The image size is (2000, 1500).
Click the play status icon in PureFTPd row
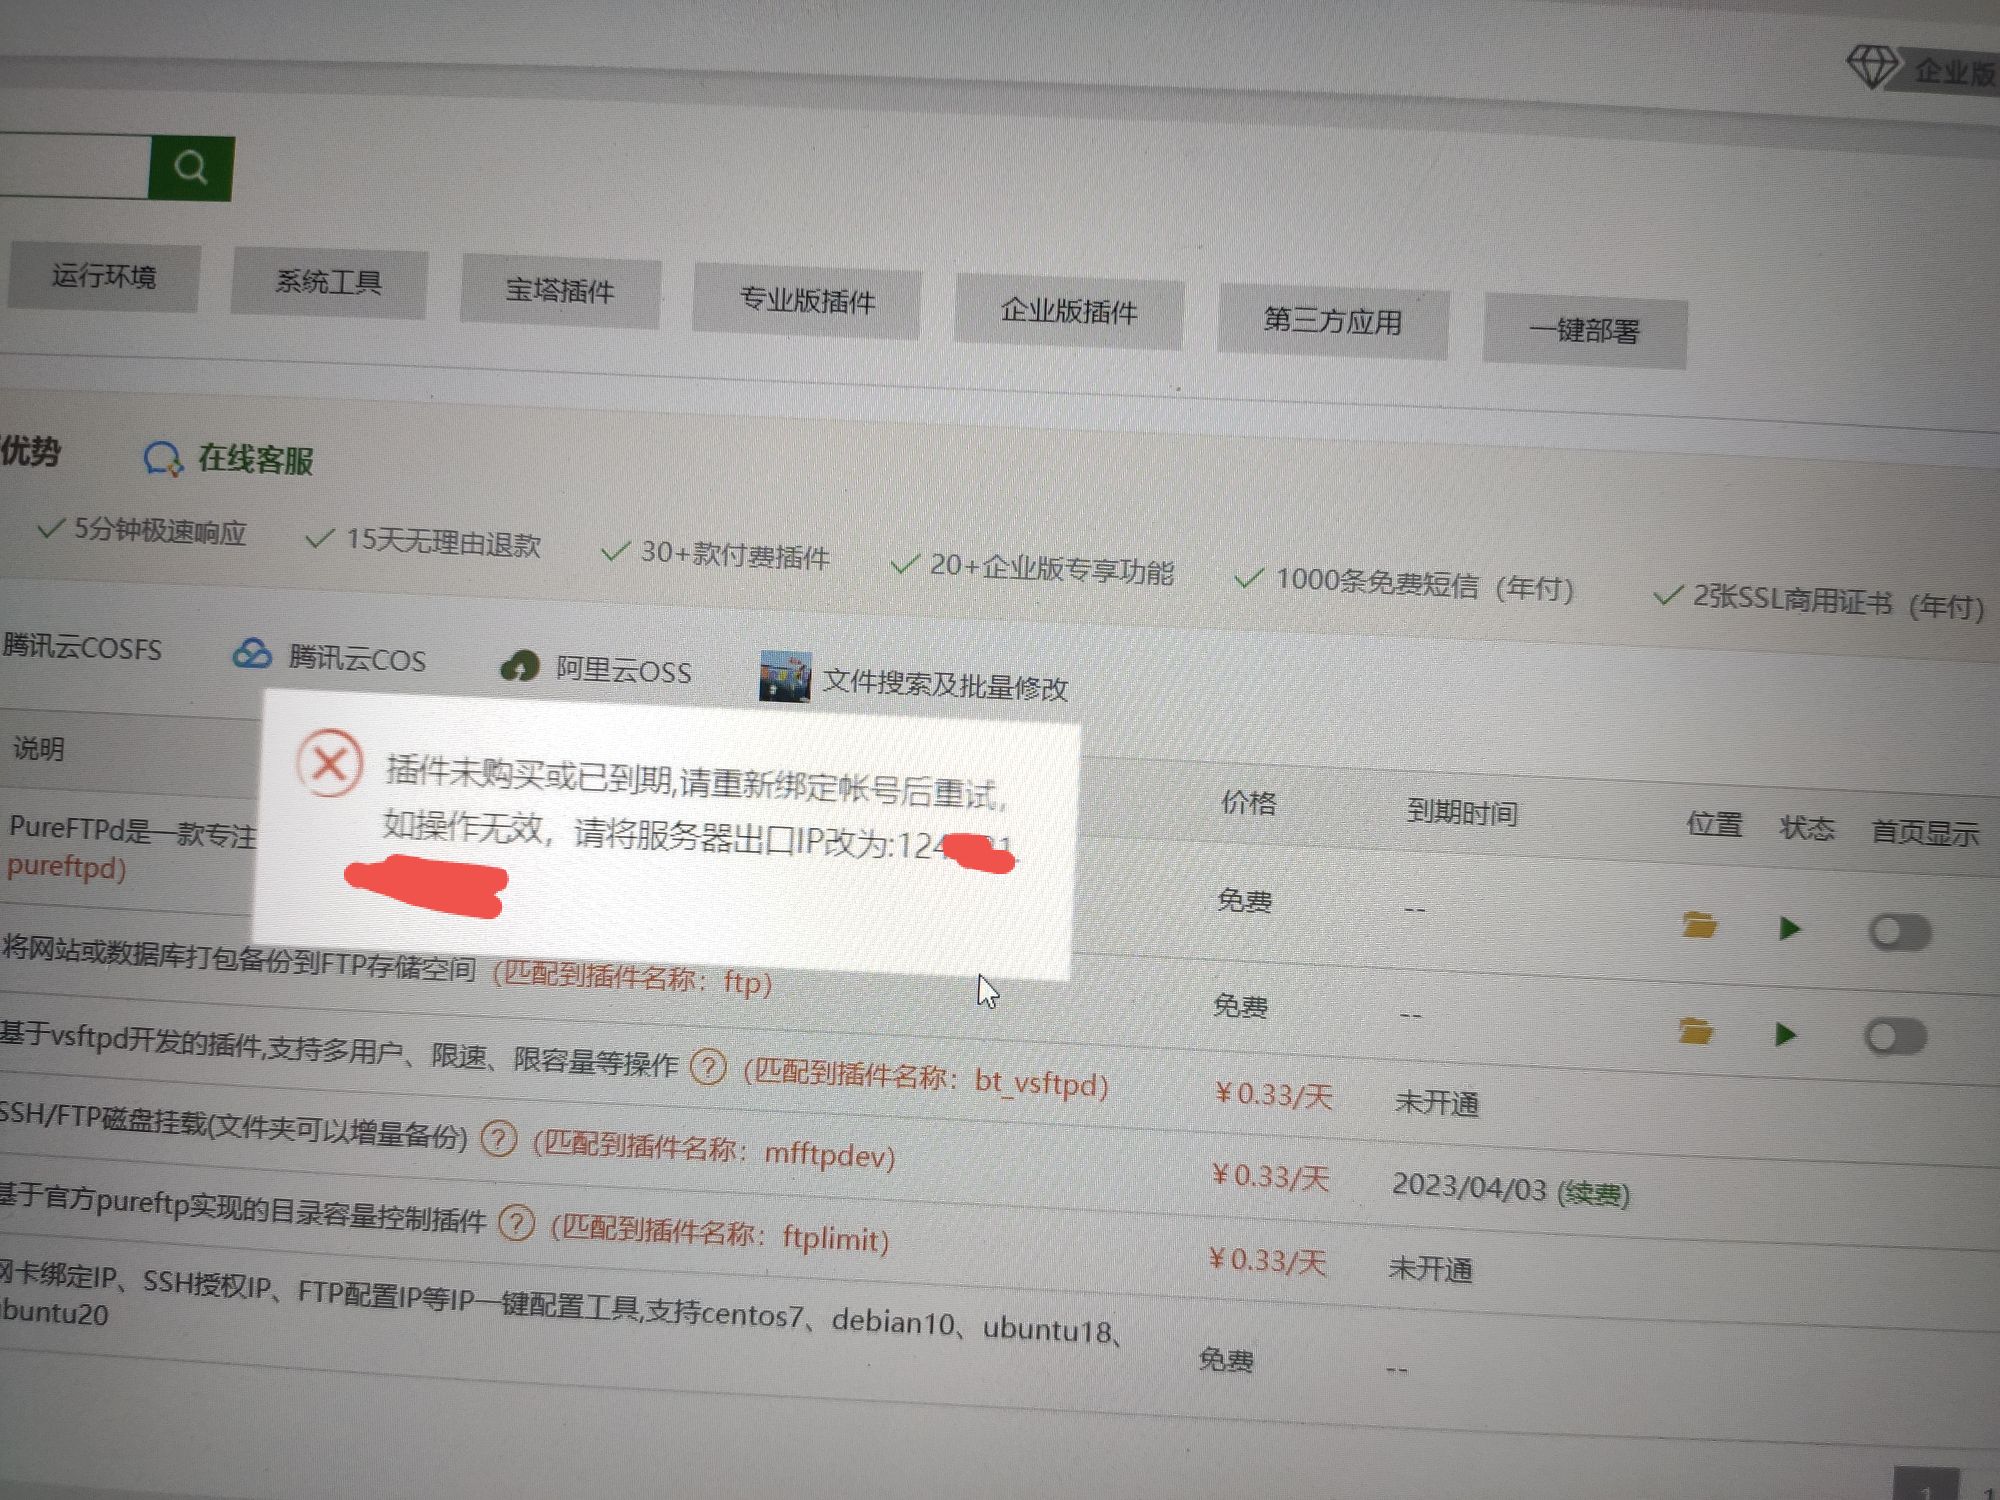[1790, 929]
